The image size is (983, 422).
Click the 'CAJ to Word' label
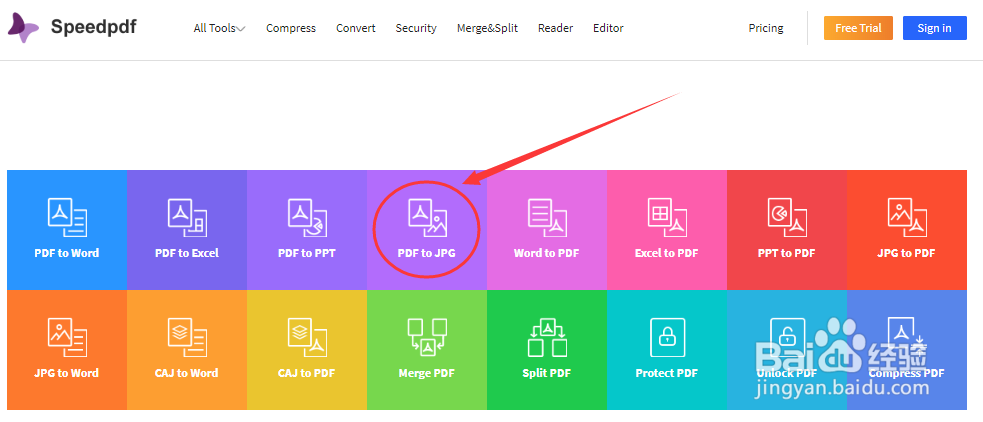(187, 373)
